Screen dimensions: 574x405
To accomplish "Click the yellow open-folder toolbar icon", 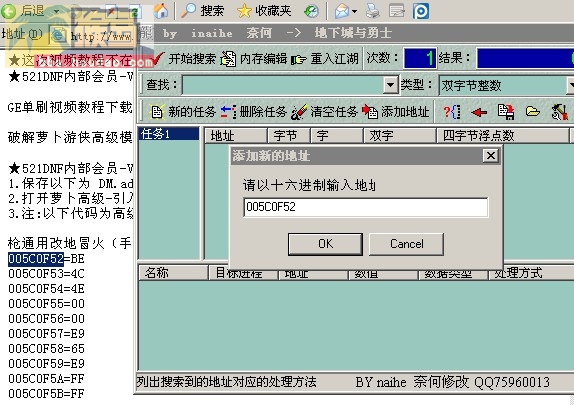I will (x=533, y=111).
